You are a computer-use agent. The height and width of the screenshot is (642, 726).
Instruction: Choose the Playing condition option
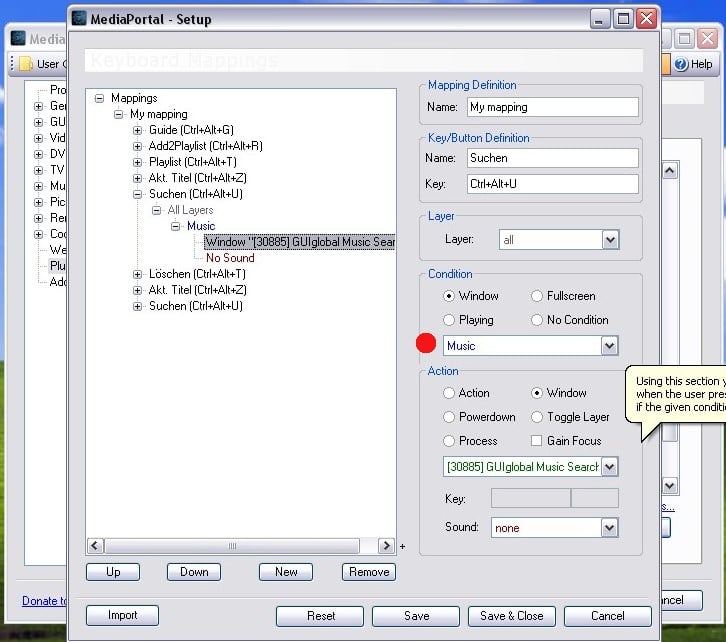tap(449, 320)
